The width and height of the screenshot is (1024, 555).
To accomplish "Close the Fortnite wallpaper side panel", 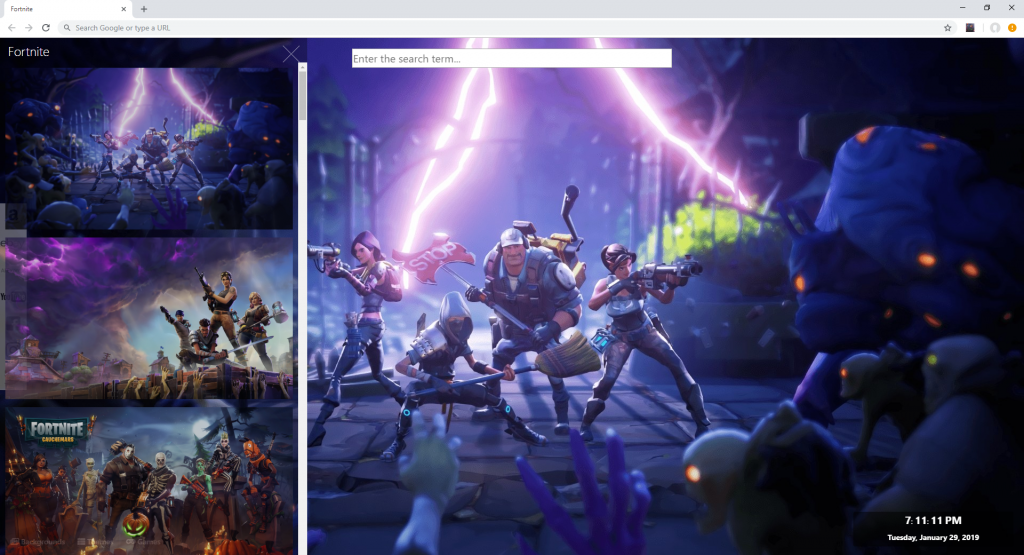I will 291,54.
